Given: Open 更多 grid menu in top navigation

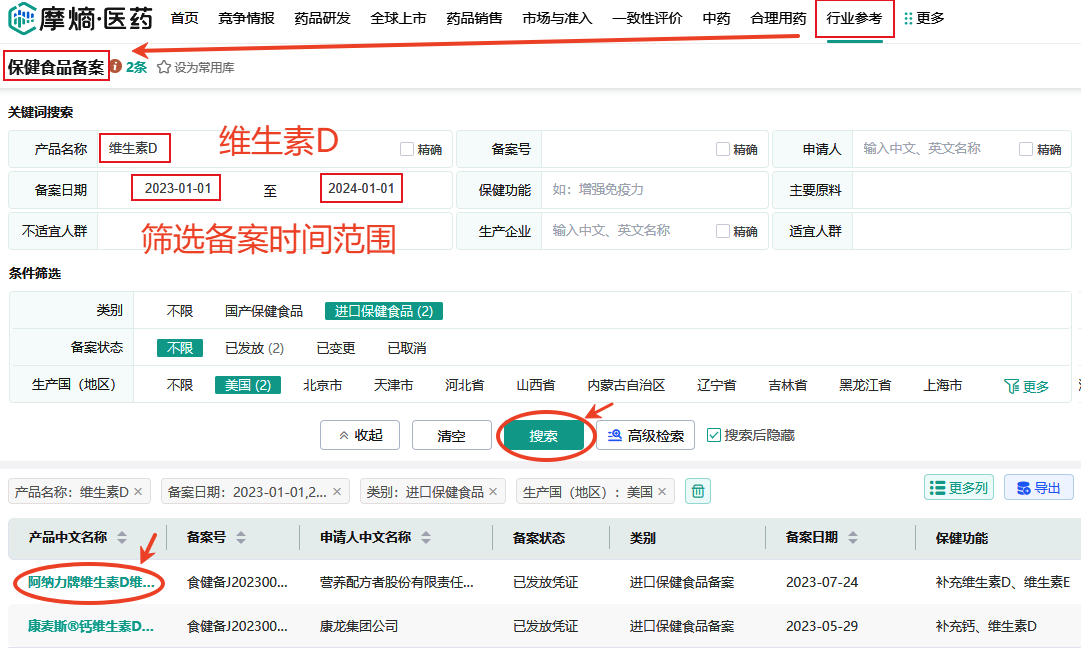Looking at the screenshot, I should point(923,18).
